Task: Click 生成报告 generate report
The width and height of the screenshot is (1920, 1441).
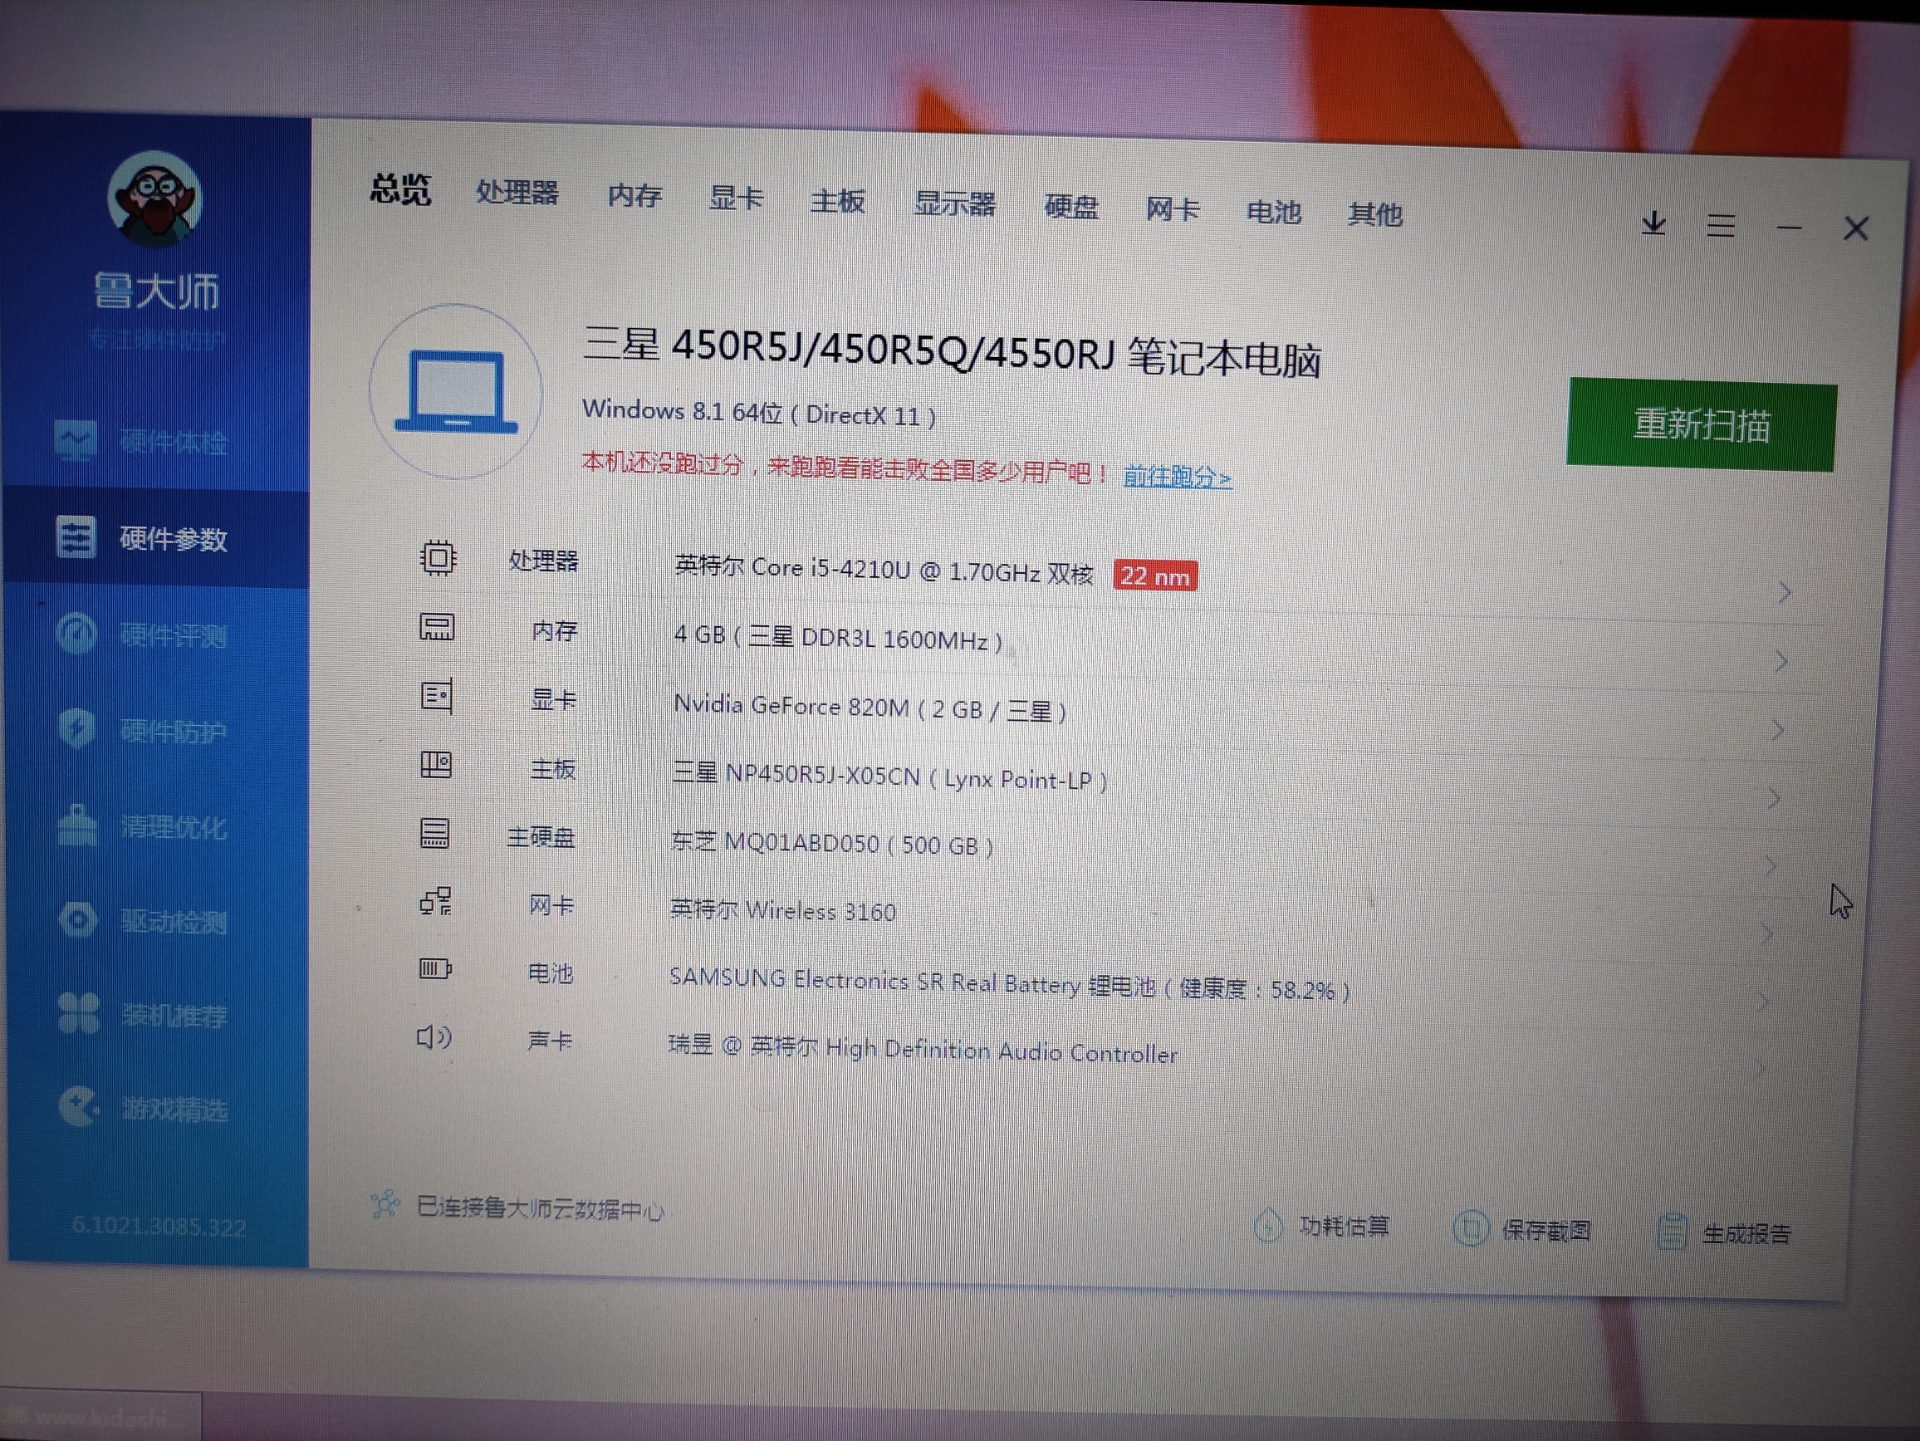Action: [1723, 1232]
